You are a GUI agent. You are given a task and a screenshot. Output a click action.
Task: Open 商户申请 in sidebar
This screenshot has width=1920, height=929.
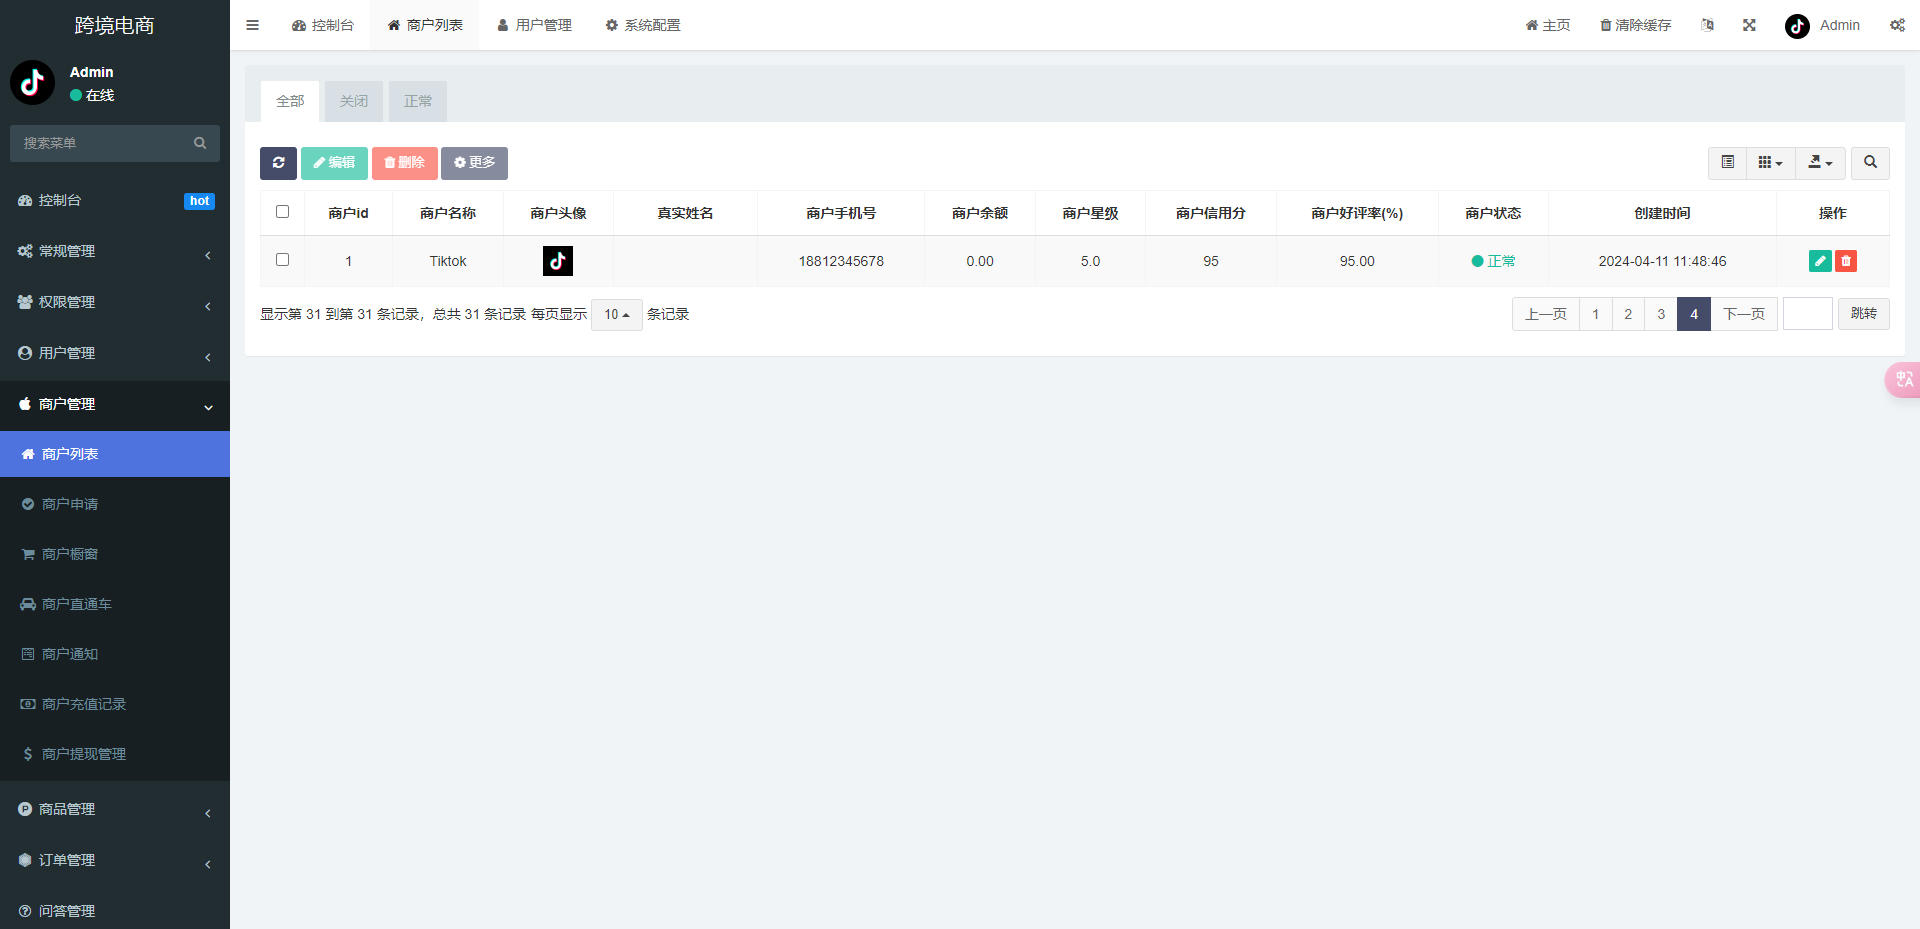tap(115, 504)
